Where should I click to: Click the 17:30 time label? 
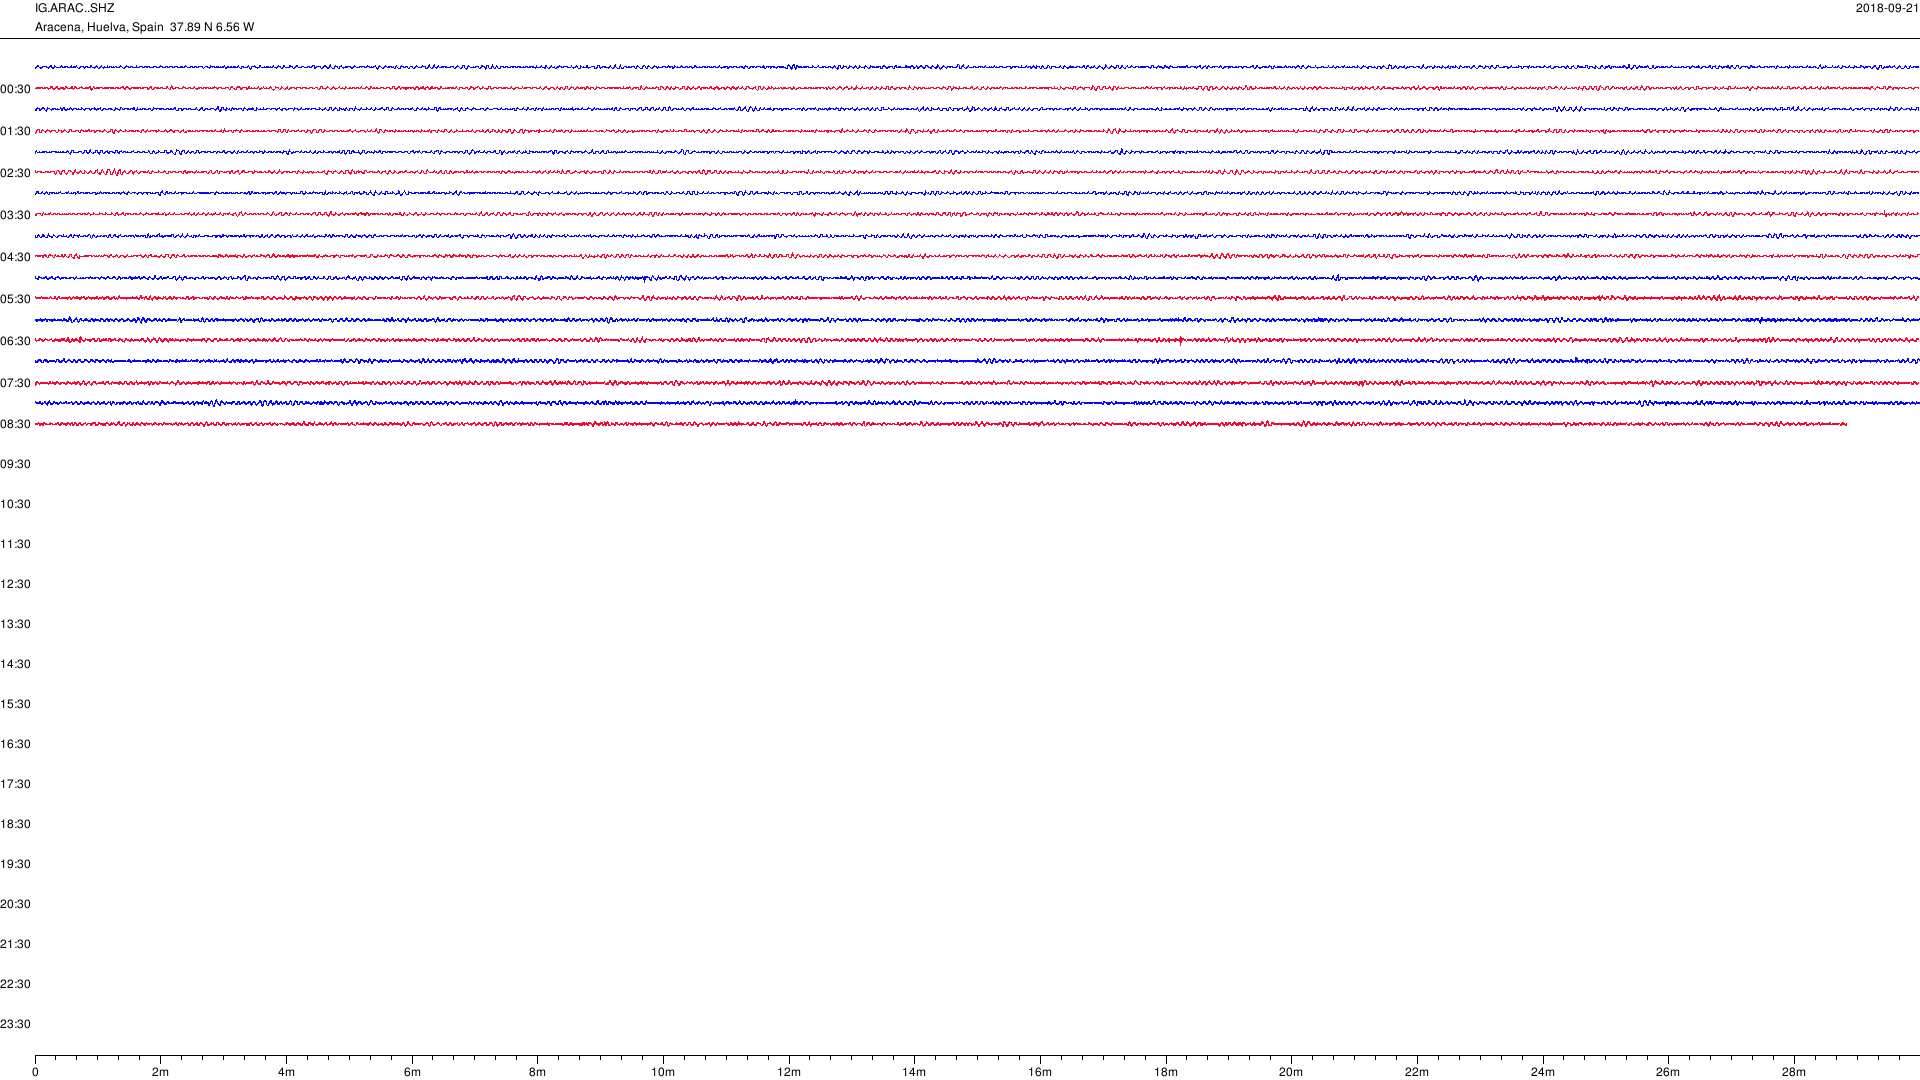tap(15, 784)
